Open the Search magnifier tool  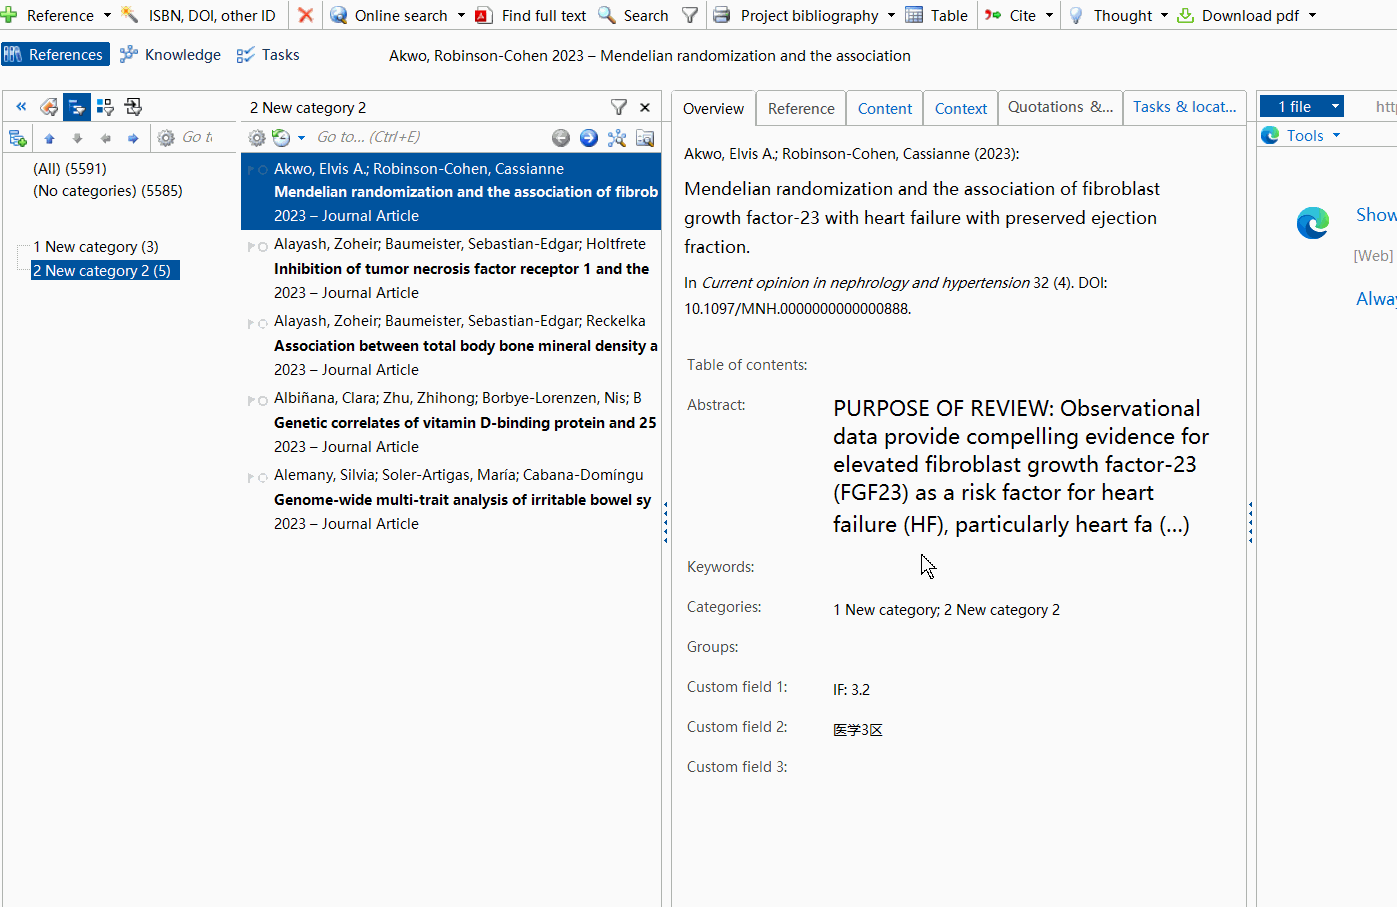633,15
